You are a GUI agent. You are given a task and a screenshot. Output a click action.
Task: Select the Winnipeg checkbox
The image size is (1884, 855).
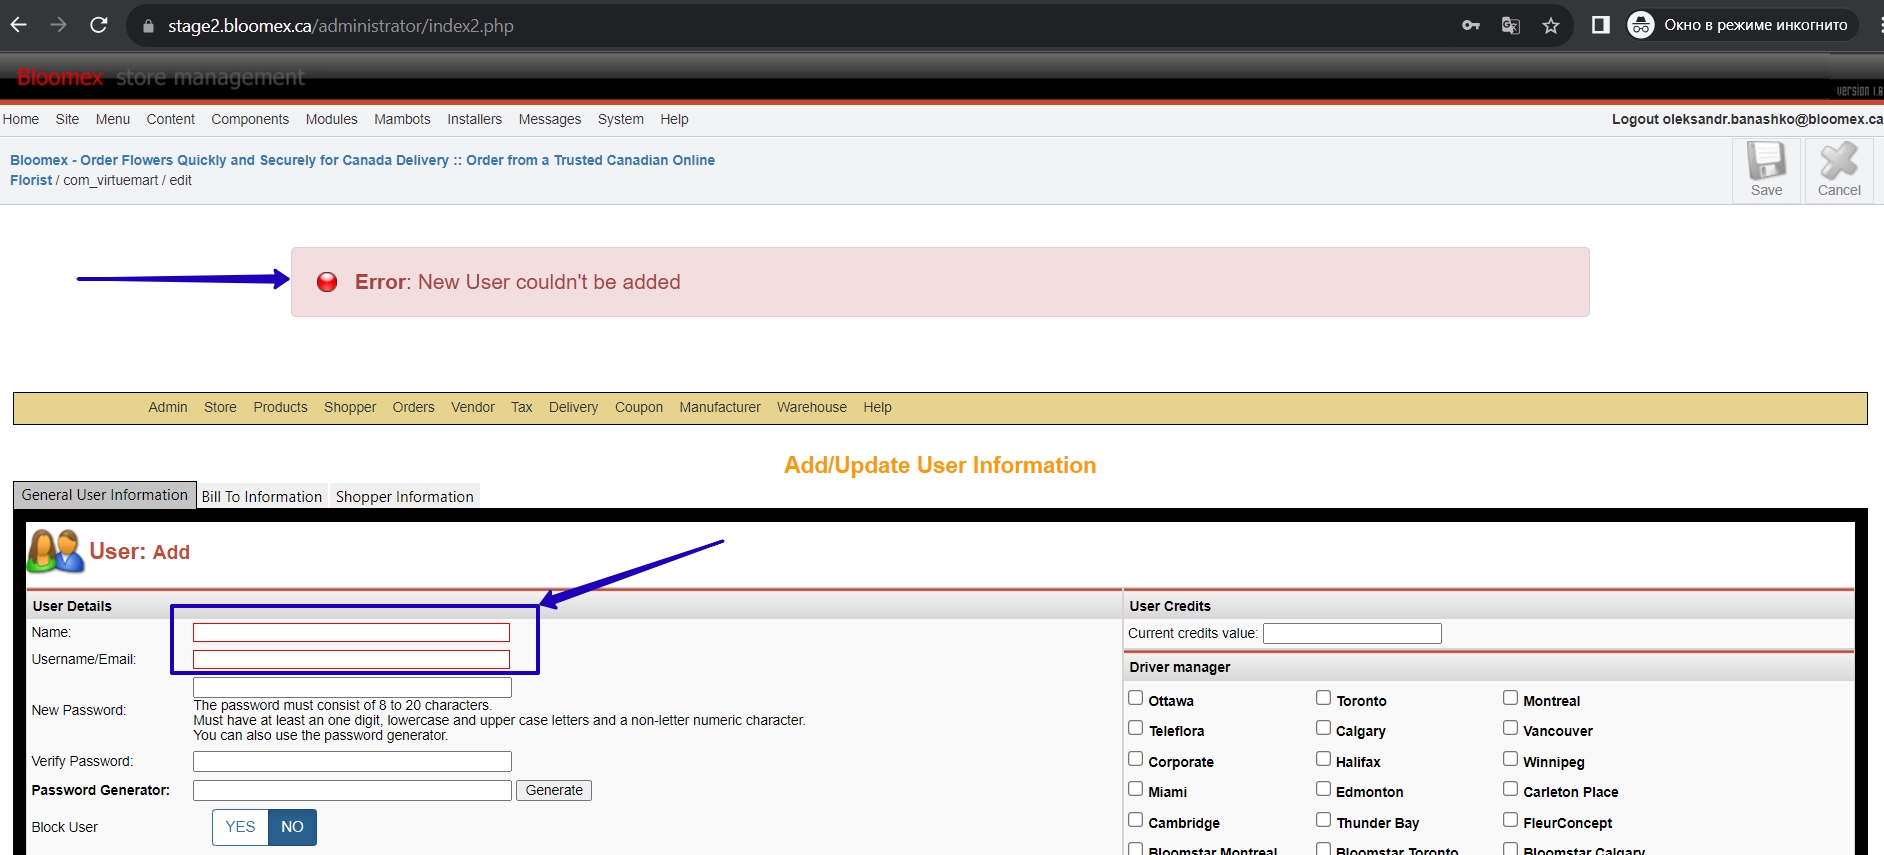pyautogui.click(x=1510, y=759)
